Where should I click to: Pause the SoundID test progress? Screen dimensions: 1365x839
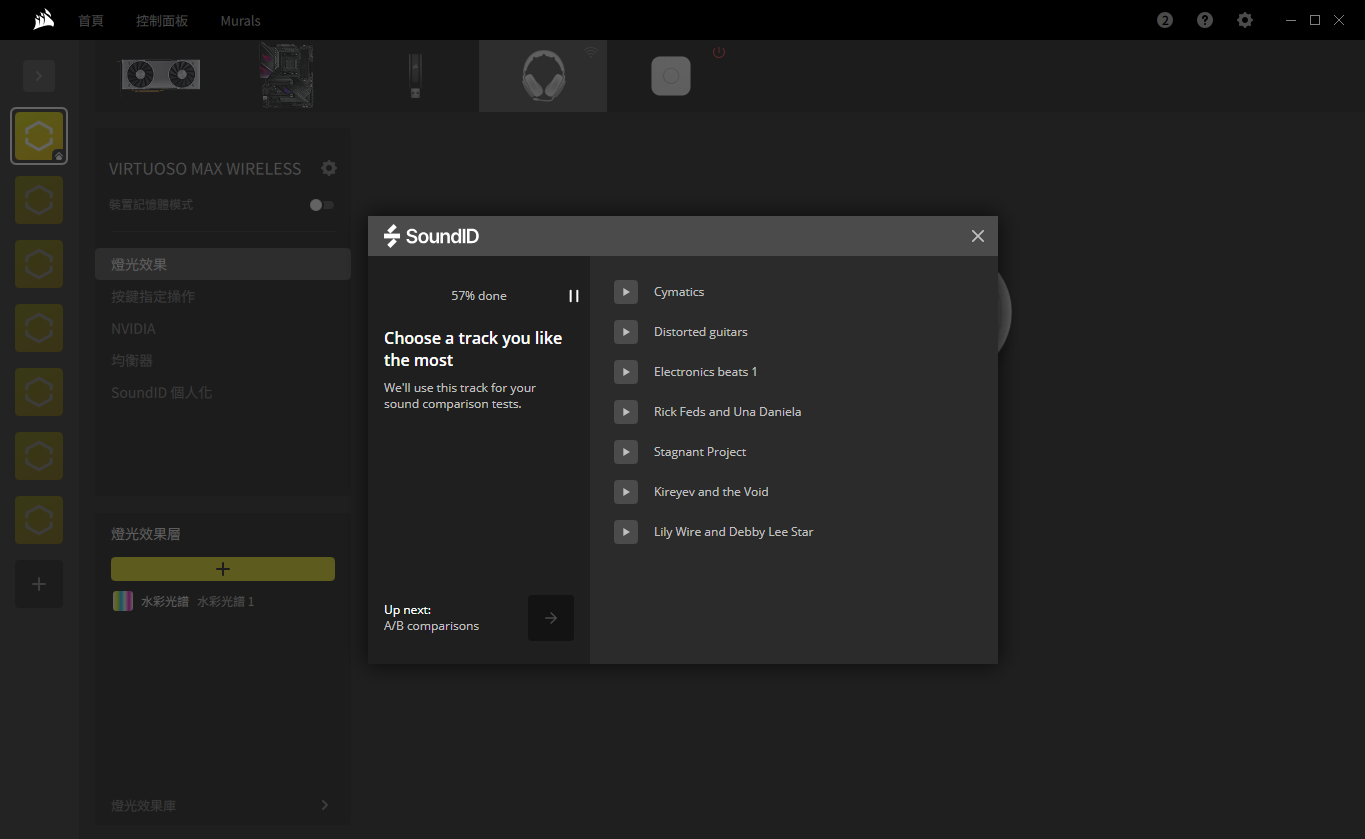[574, 296]
